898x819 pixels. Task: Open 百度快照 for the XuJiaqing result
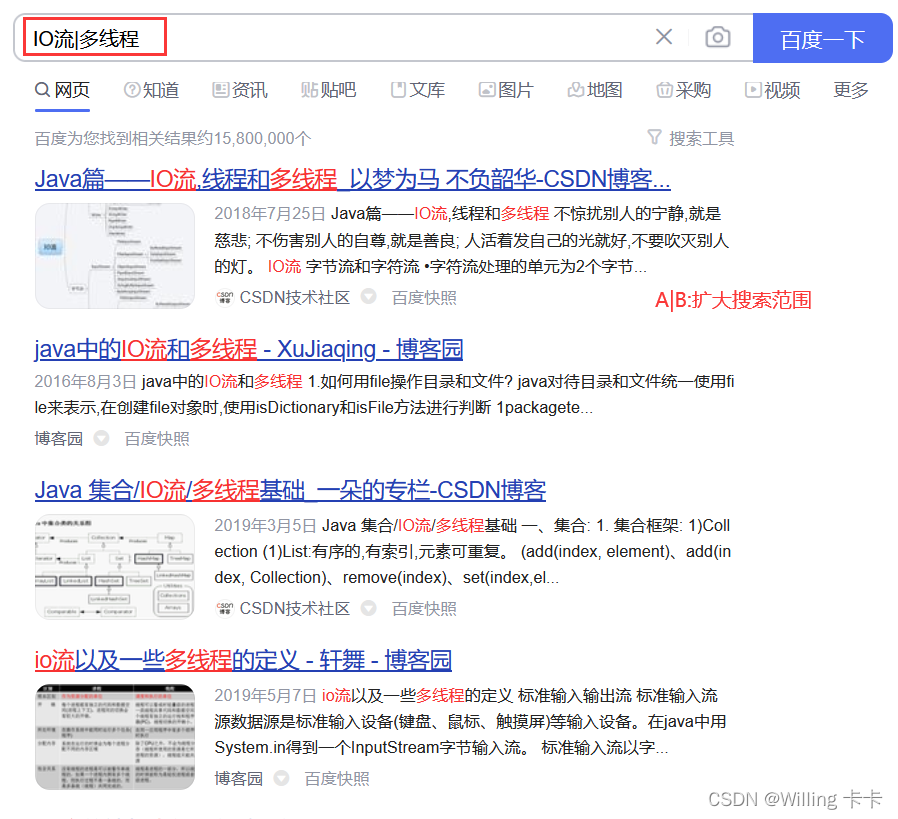tap(157, 439)
